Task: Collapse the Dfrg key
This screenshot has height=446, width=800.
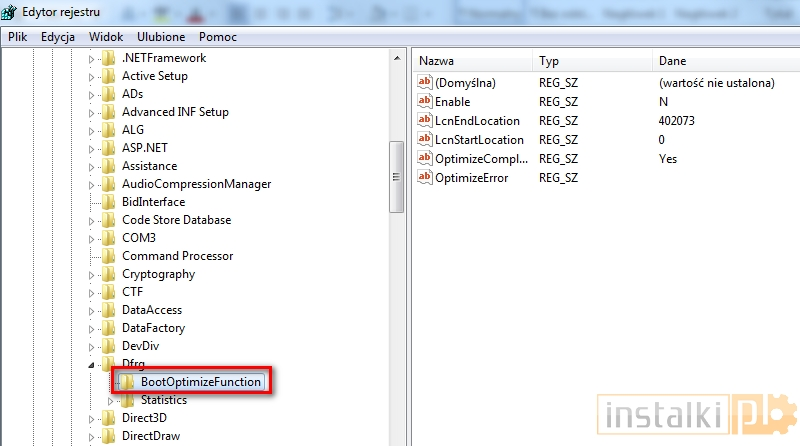Action: 91,365
